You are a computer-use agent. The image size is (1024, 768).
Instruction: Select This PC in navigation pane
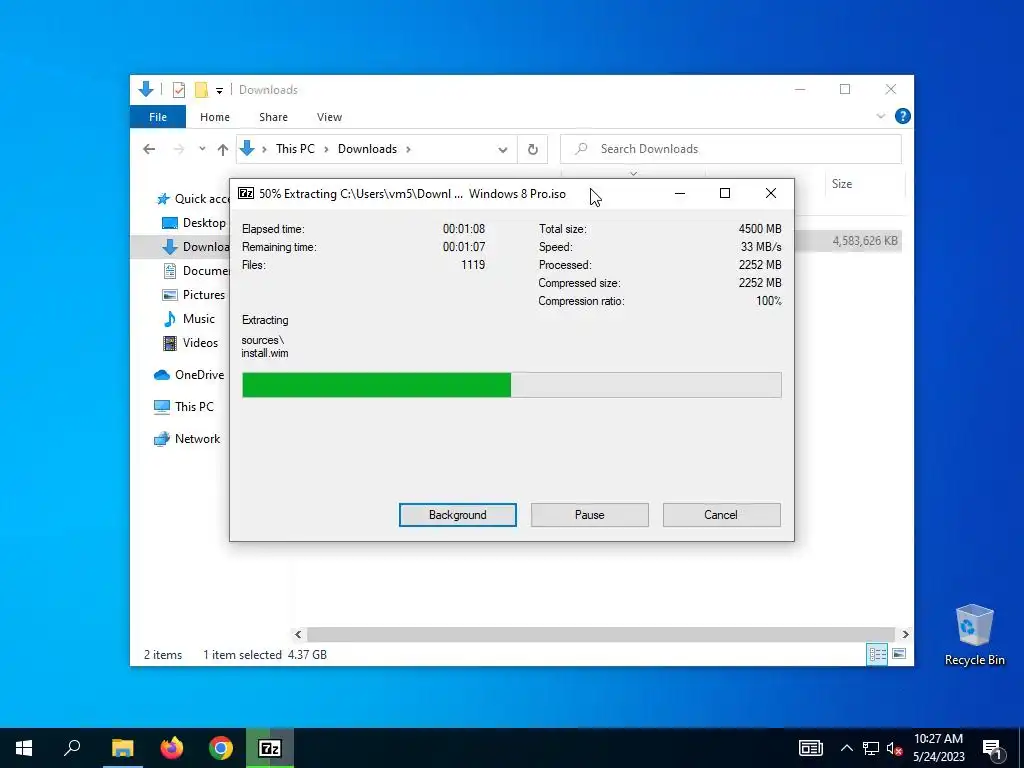pos(184,406)
